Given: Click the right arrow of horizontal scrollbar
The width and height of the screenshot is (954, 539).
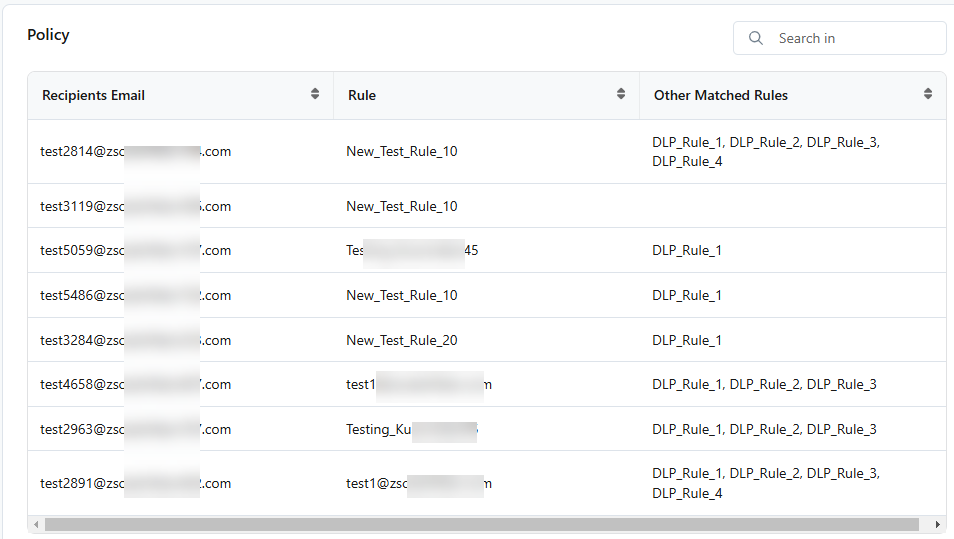Looking at the screenshot, I should 937,524.
